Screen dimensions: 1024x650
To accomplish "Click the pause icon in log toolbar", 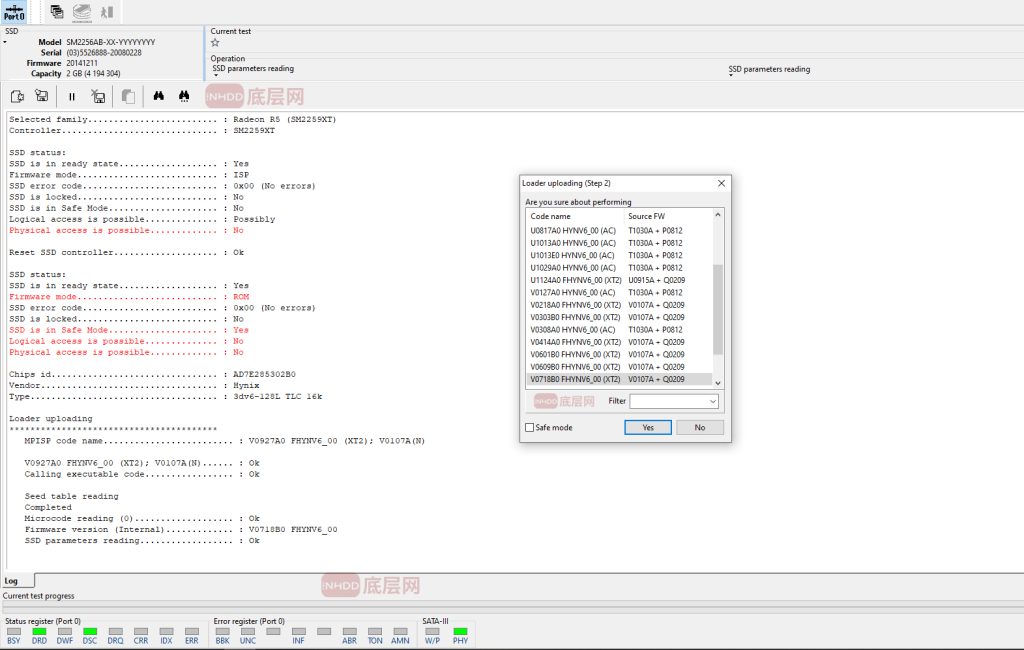I will [x=72, y=97].
